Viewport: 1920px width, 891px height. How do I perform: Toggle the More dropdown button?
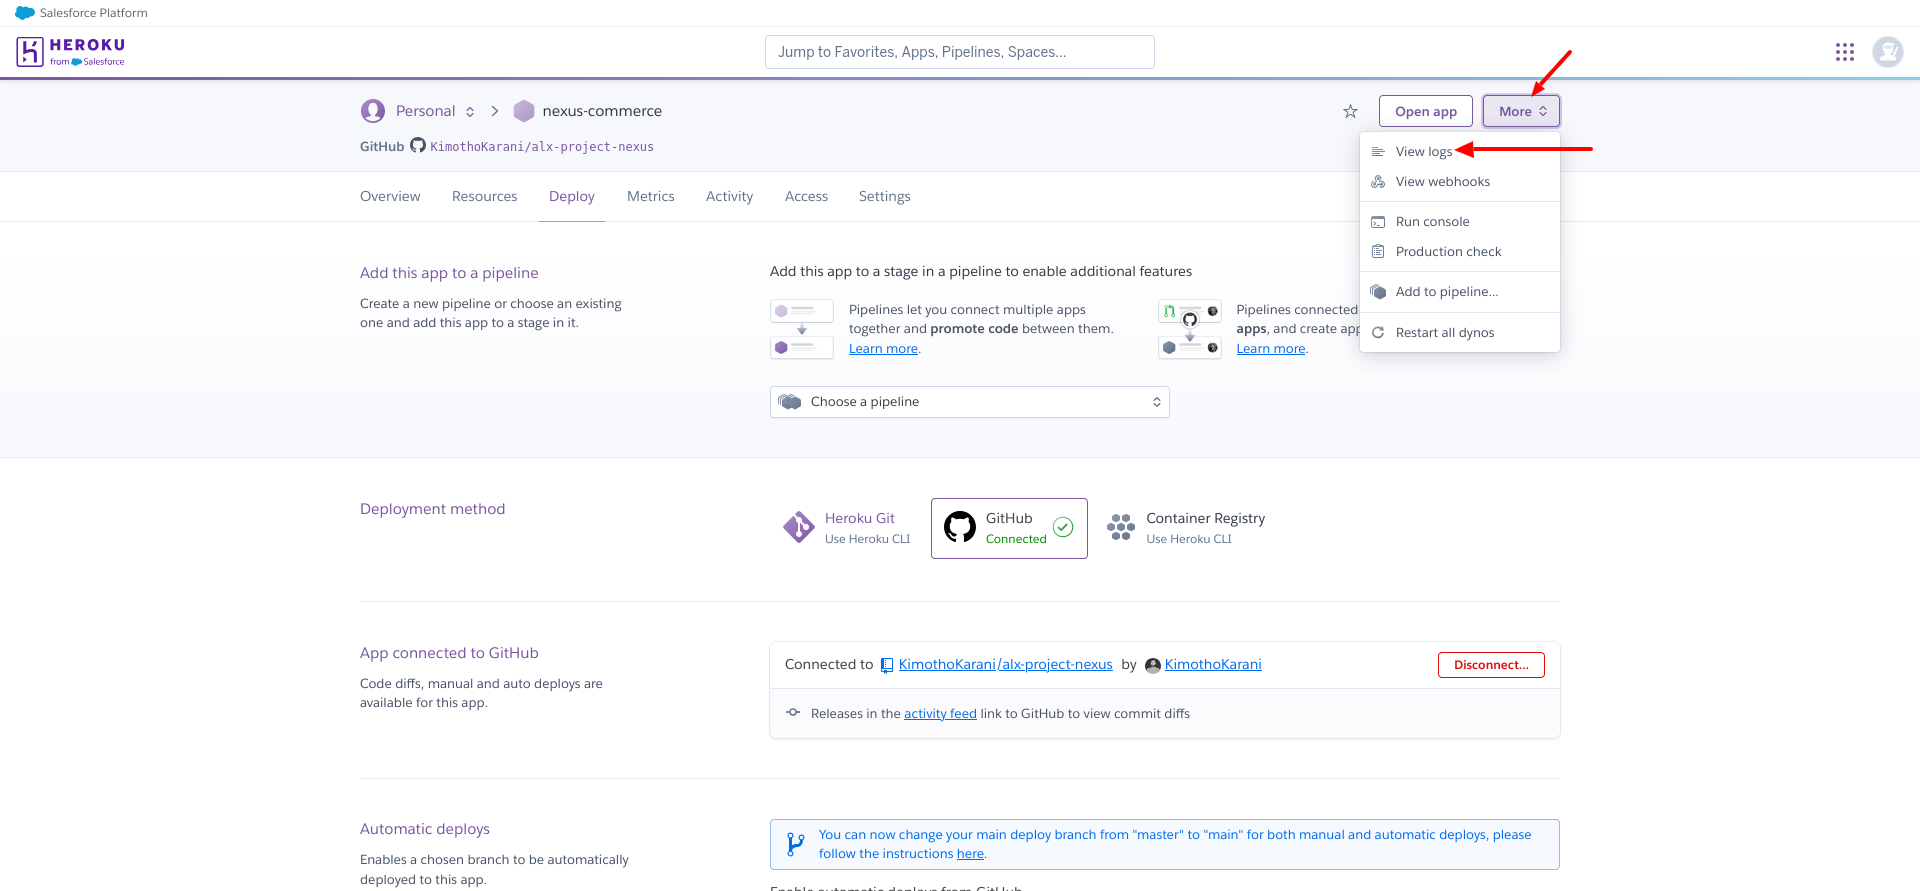[1521, 111]
